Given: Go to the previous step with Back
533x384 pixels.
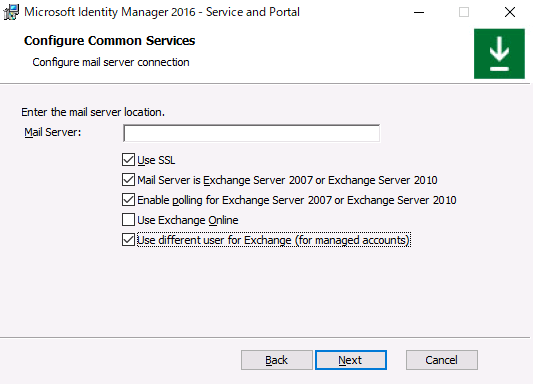Looking at the screenshot, I should 277,360.
